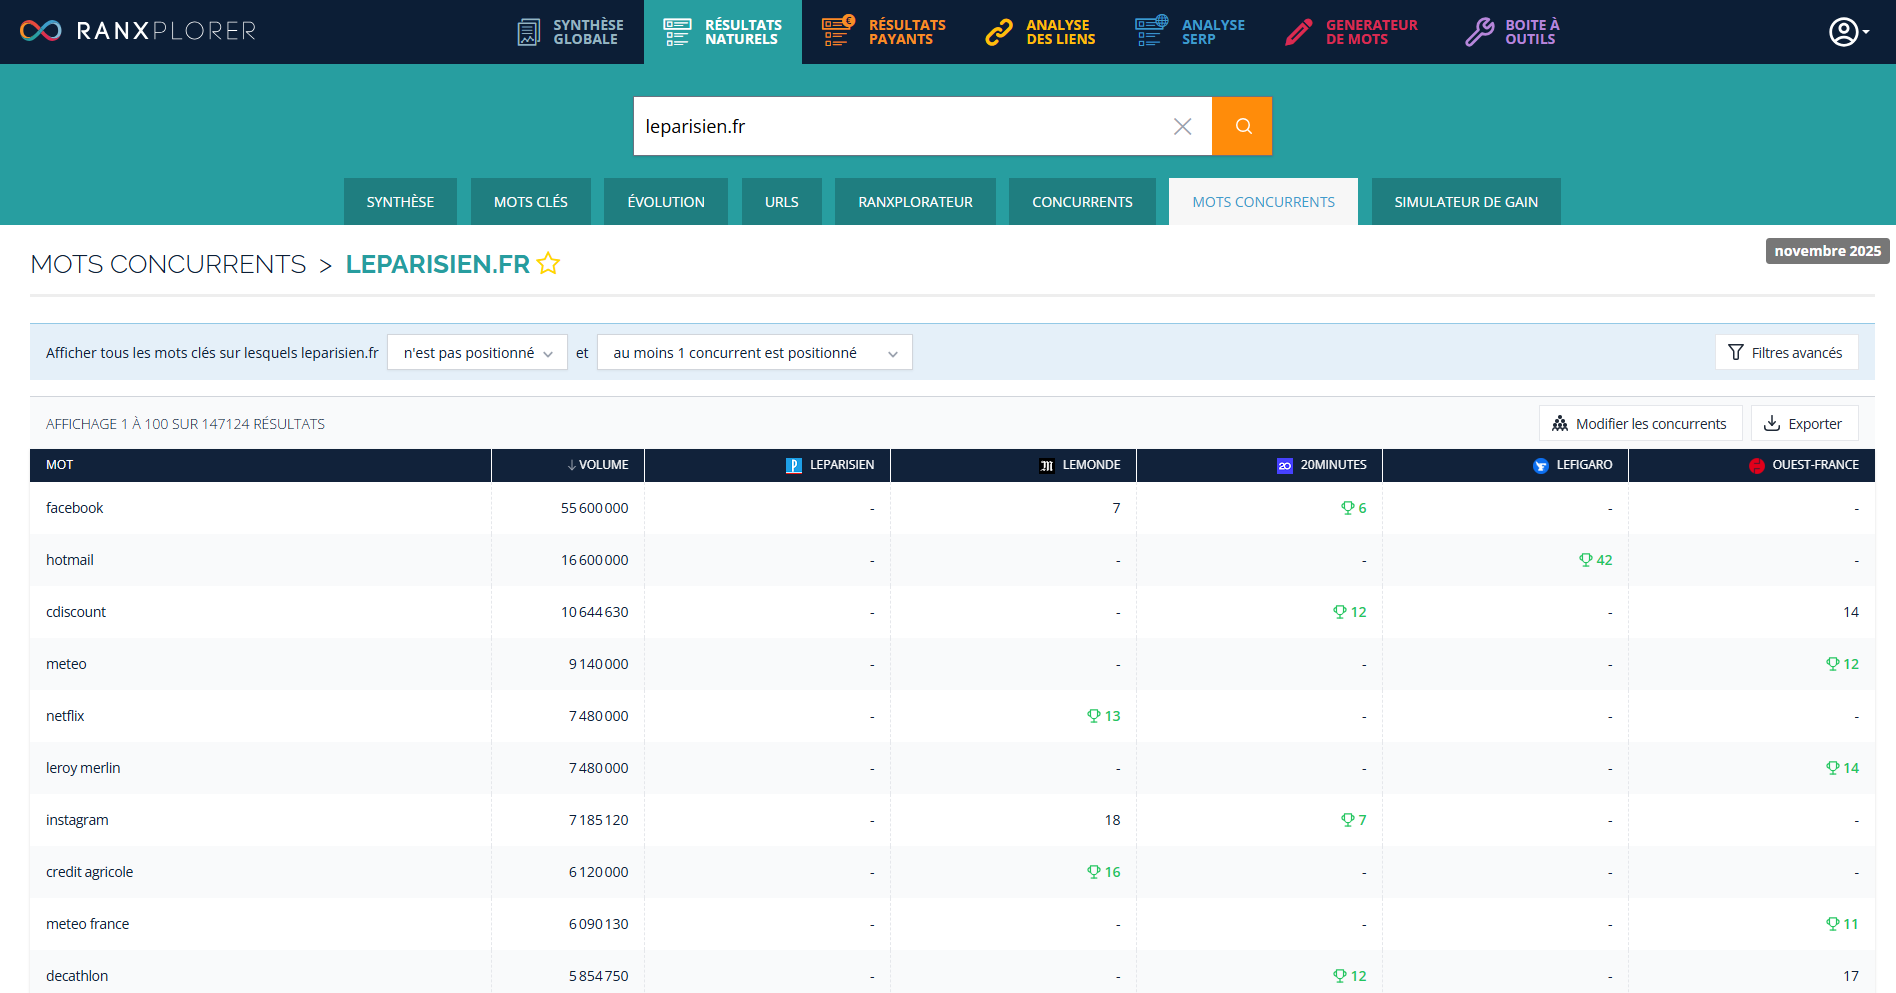Open Générateur de mots pencil icon
The width and height of the screenshot is (1896, 993).
(x=1299, y=32)
